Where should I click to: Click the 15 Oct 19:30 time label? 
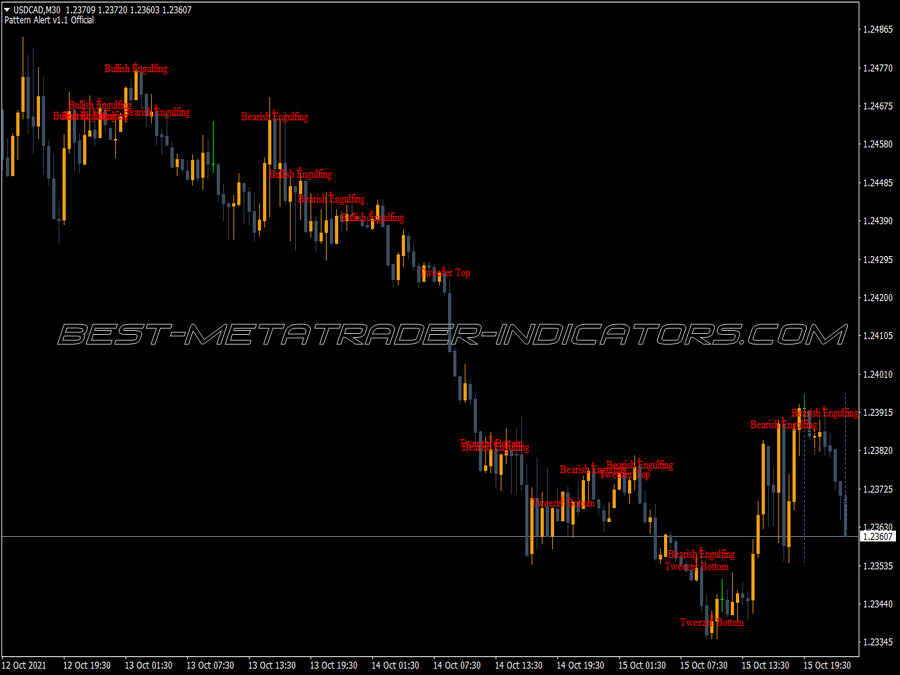(827, 665)
